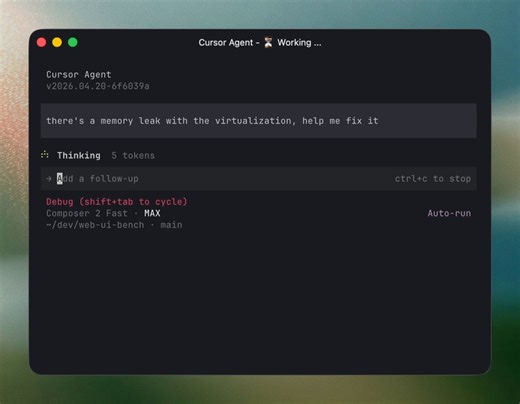This screenshot has height=404, width=520.
Task: Click the 'Auto-run' status label
Action: coord(449,213)
